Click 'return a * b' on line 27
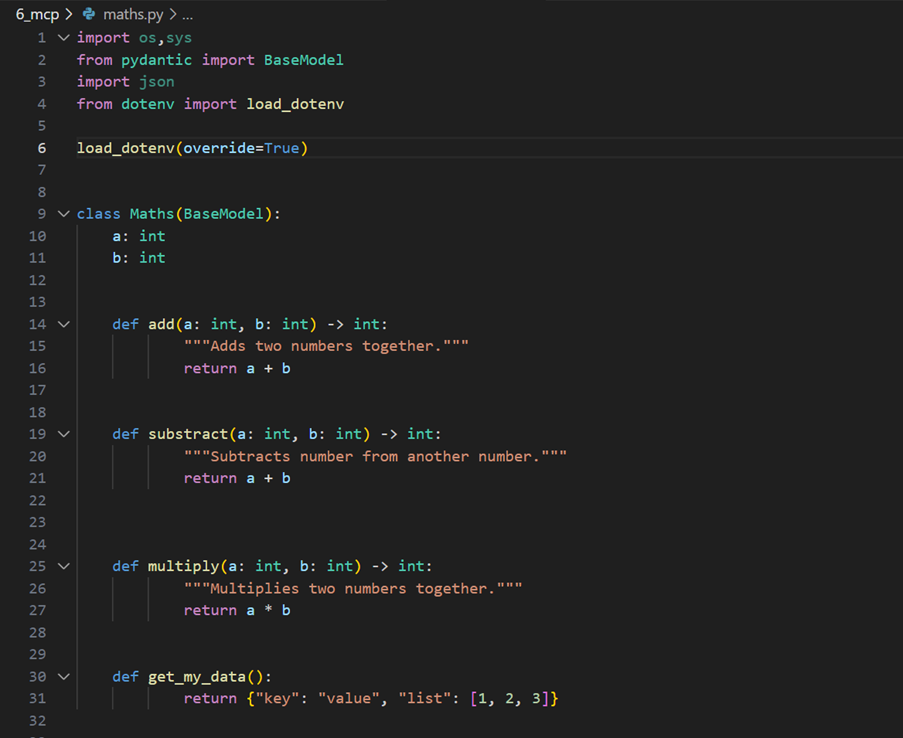This screenshot has height=738, width=903. coord(237,610)
